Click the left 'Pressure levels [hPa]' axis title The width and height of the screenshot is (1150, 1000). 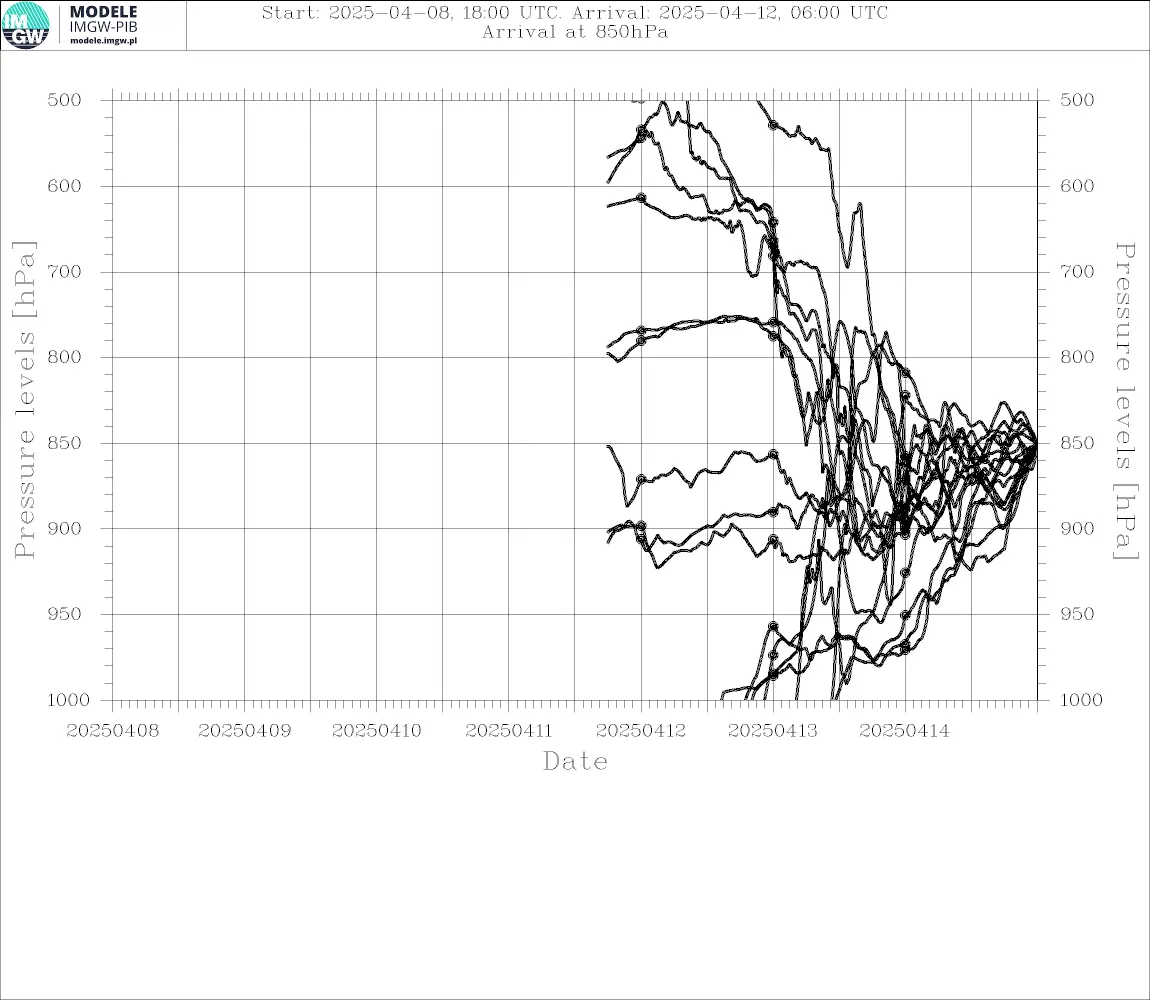click(24, 400)
